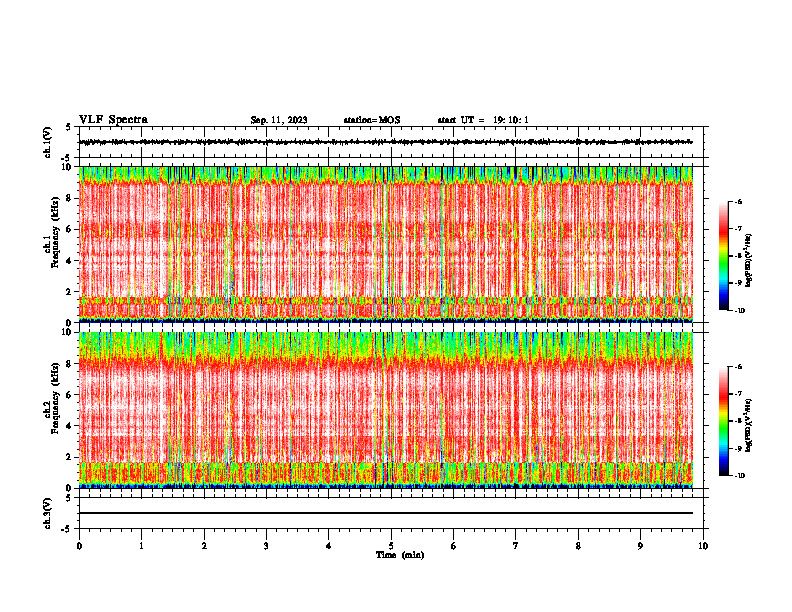Click the "-8" label on ch.2 colorbar
Screen dimensions: 792x612
click(738, 421)
